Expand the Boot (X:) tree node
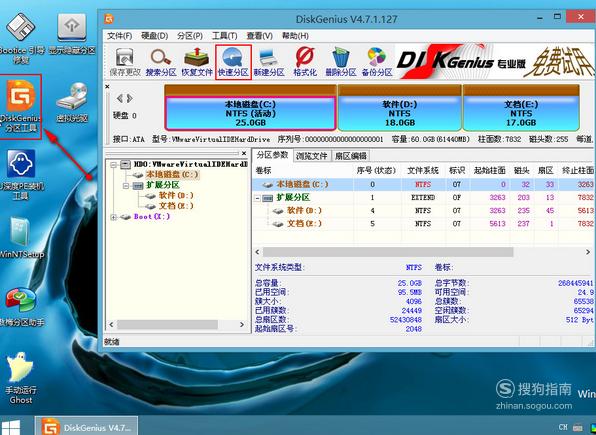 click(x=114, y=217)
